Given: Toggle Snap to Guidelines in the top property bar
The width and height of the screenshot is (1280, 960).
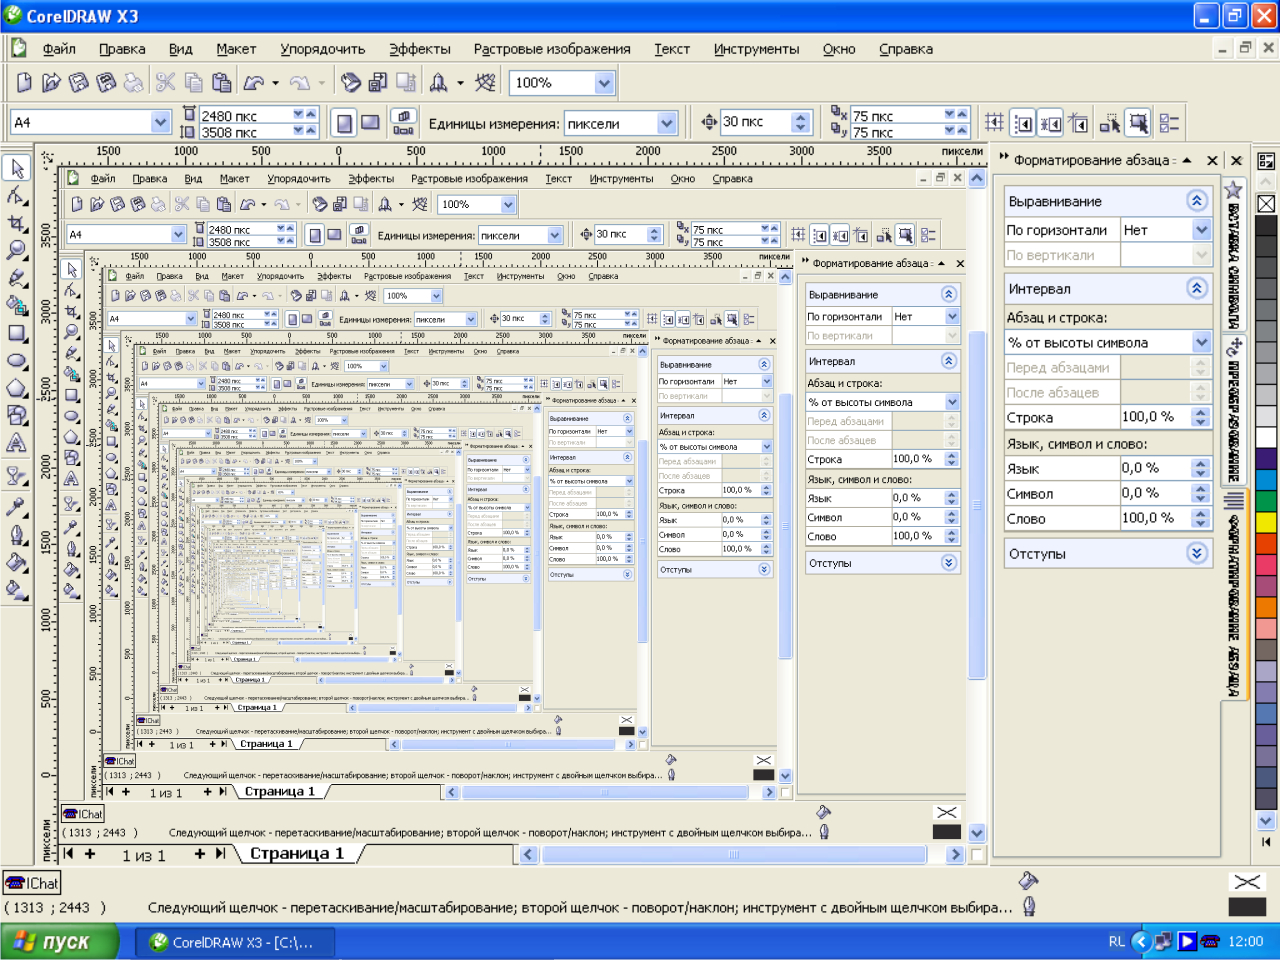Looking at the screenshot, I should point(1023,123).
